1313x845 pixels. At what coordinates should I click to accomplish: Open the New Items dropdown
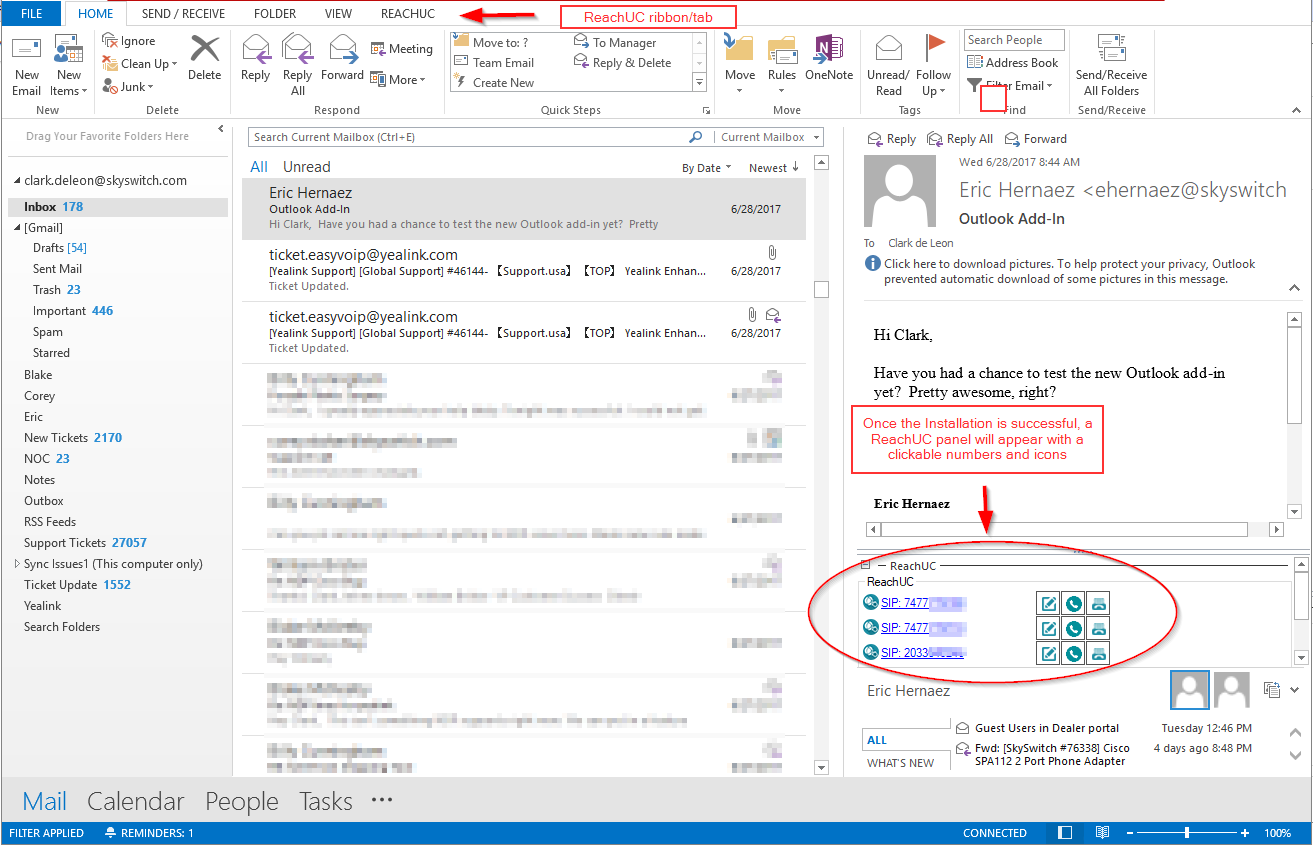point(69,66)
